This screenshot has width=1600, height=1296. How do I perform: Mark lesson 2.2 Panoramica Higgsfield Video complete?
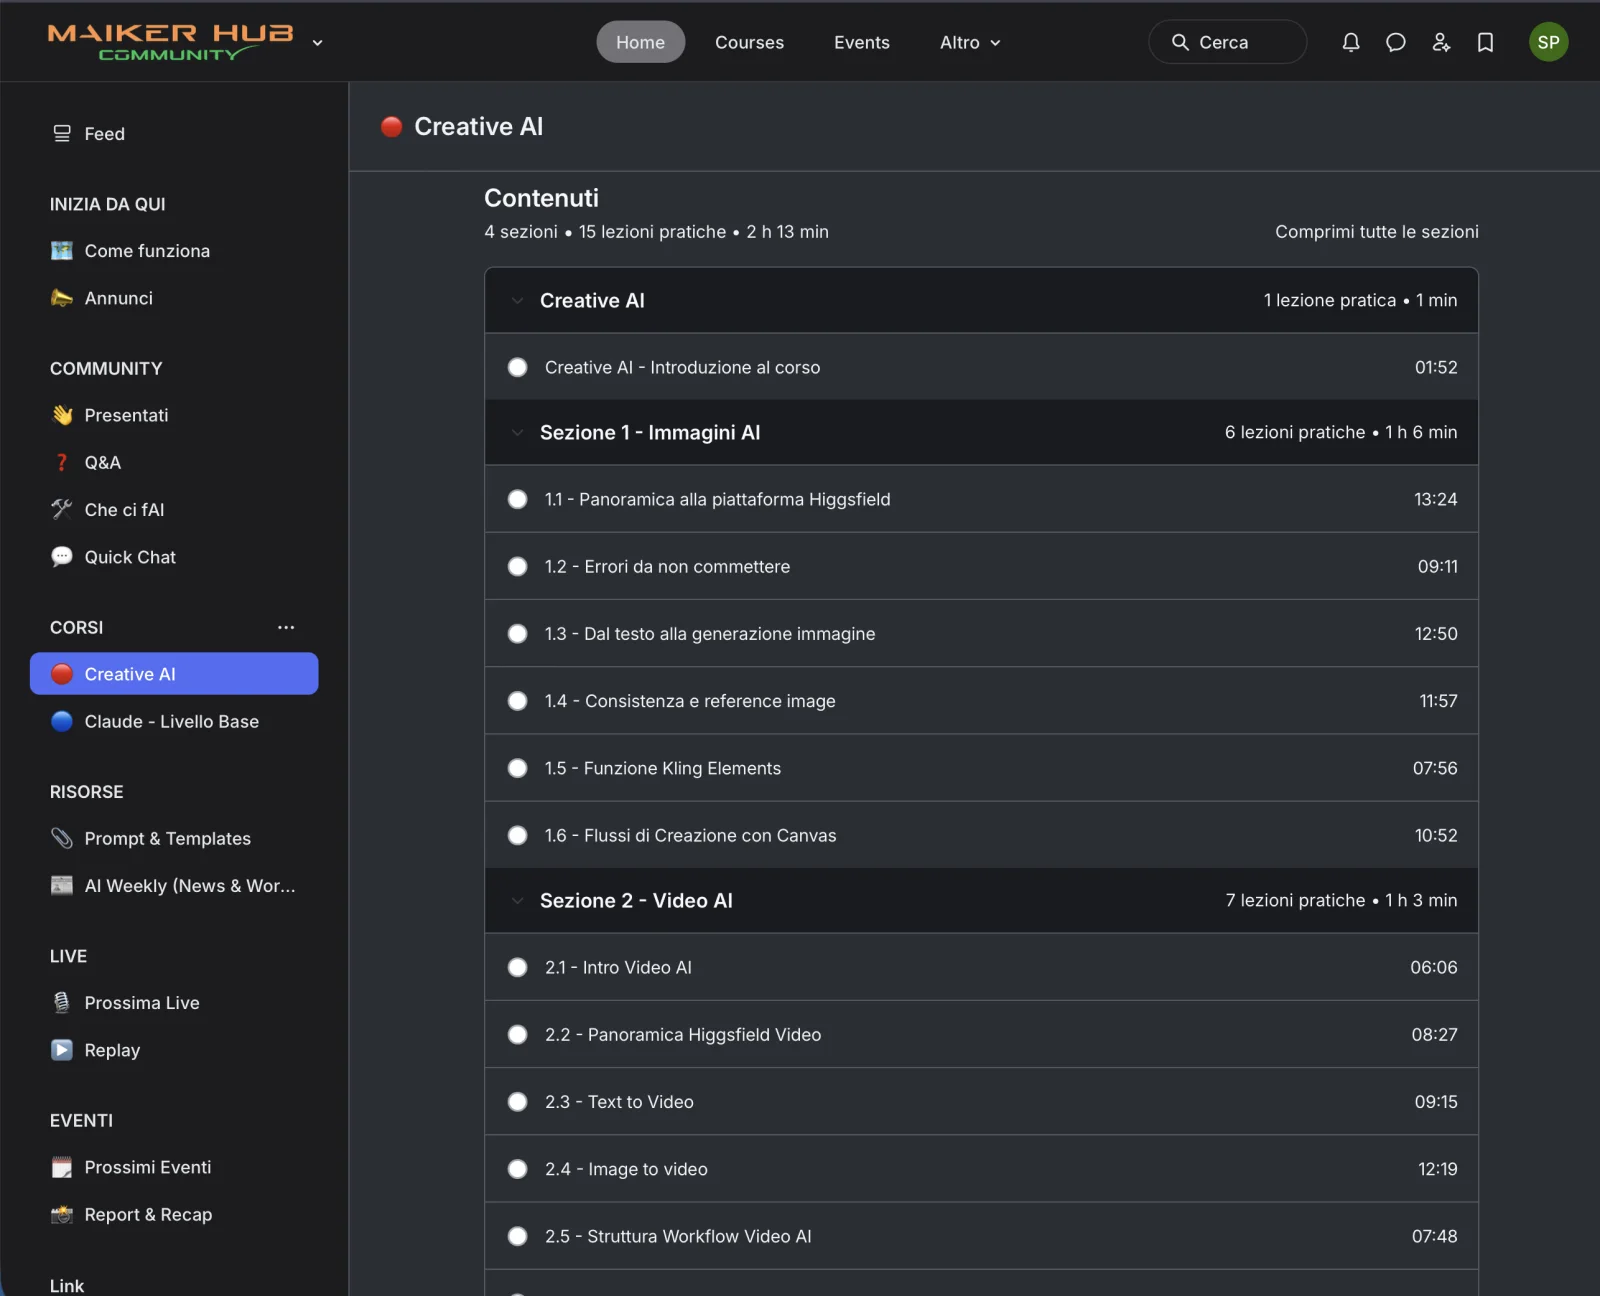point(517,1034)
